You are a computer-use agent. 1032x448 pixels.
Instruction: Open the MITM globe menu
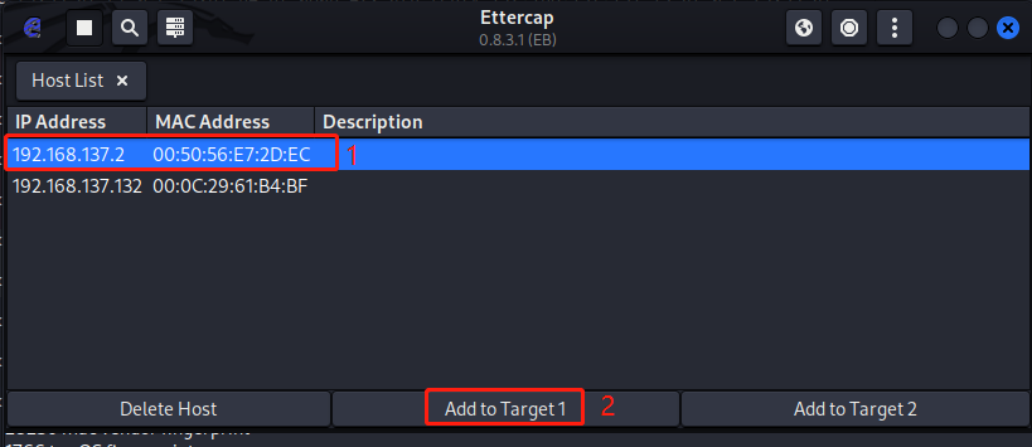point(803,28)
